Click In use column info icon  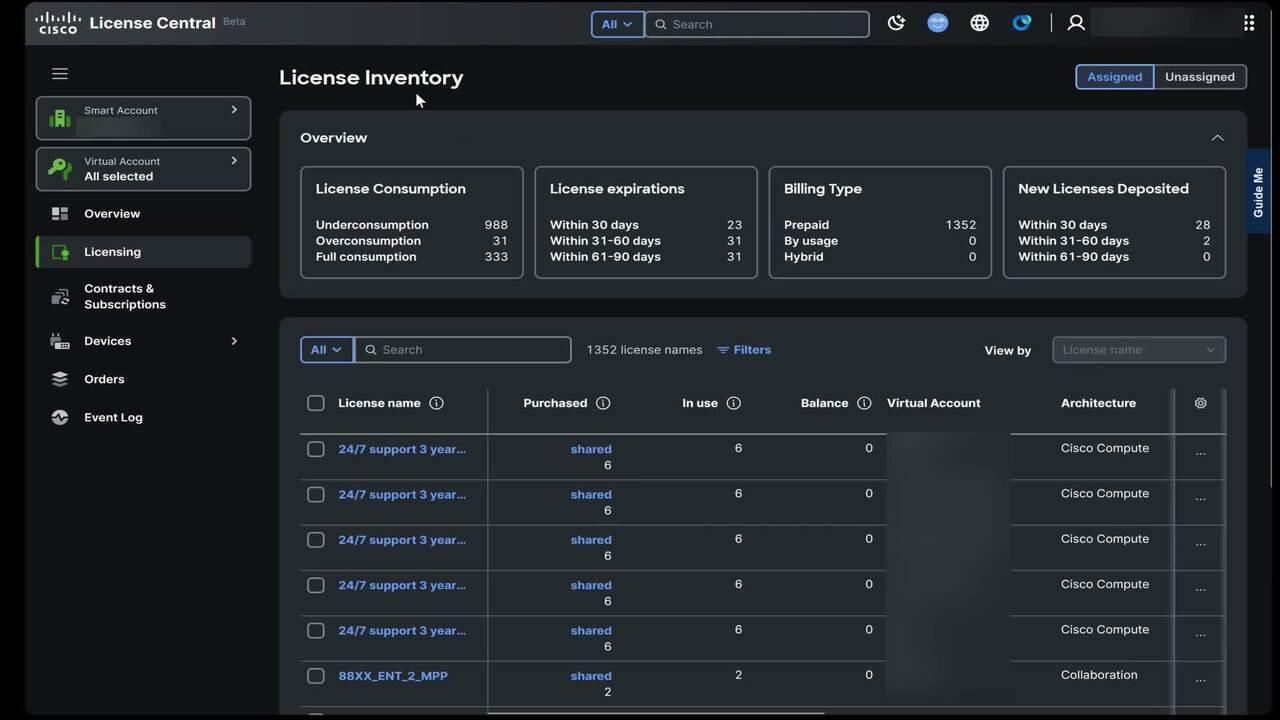tap(734, 403)
